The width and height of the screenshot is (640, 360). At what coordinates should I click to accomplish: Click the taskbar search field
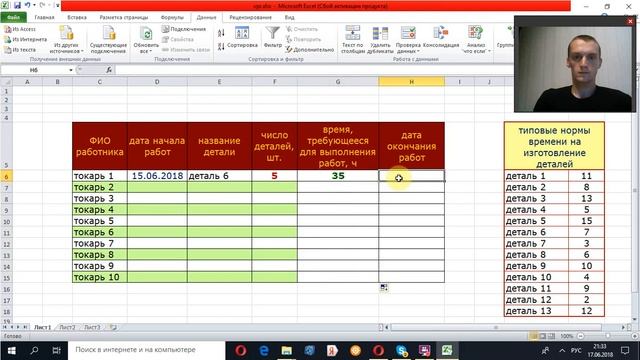pos(147,350)
